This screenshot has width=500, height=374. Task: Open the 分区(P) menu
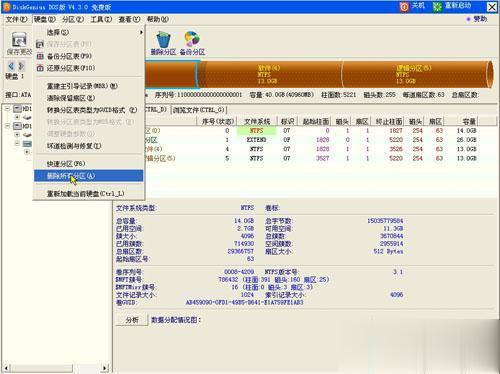click(x=73, y=19)
